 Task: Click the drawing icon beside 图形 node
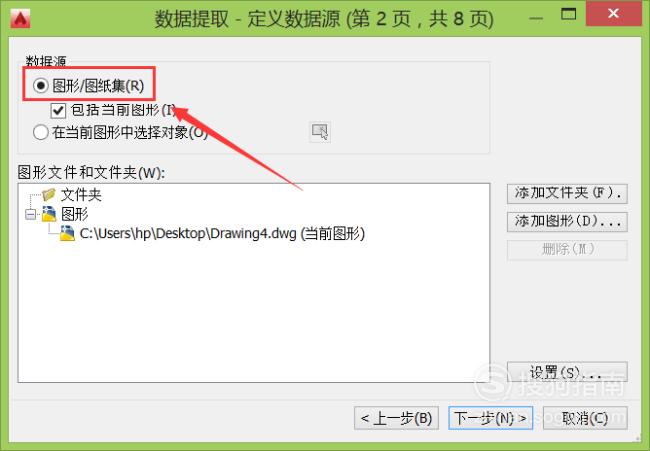click(49, 214)
